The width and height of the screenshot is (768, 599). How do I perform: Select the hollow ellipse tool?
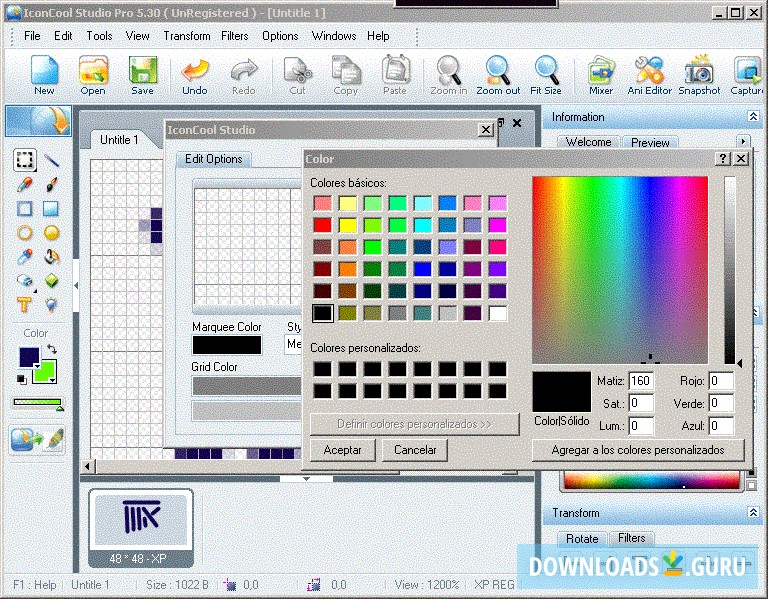pyautogui.click(x=24, y=233)
